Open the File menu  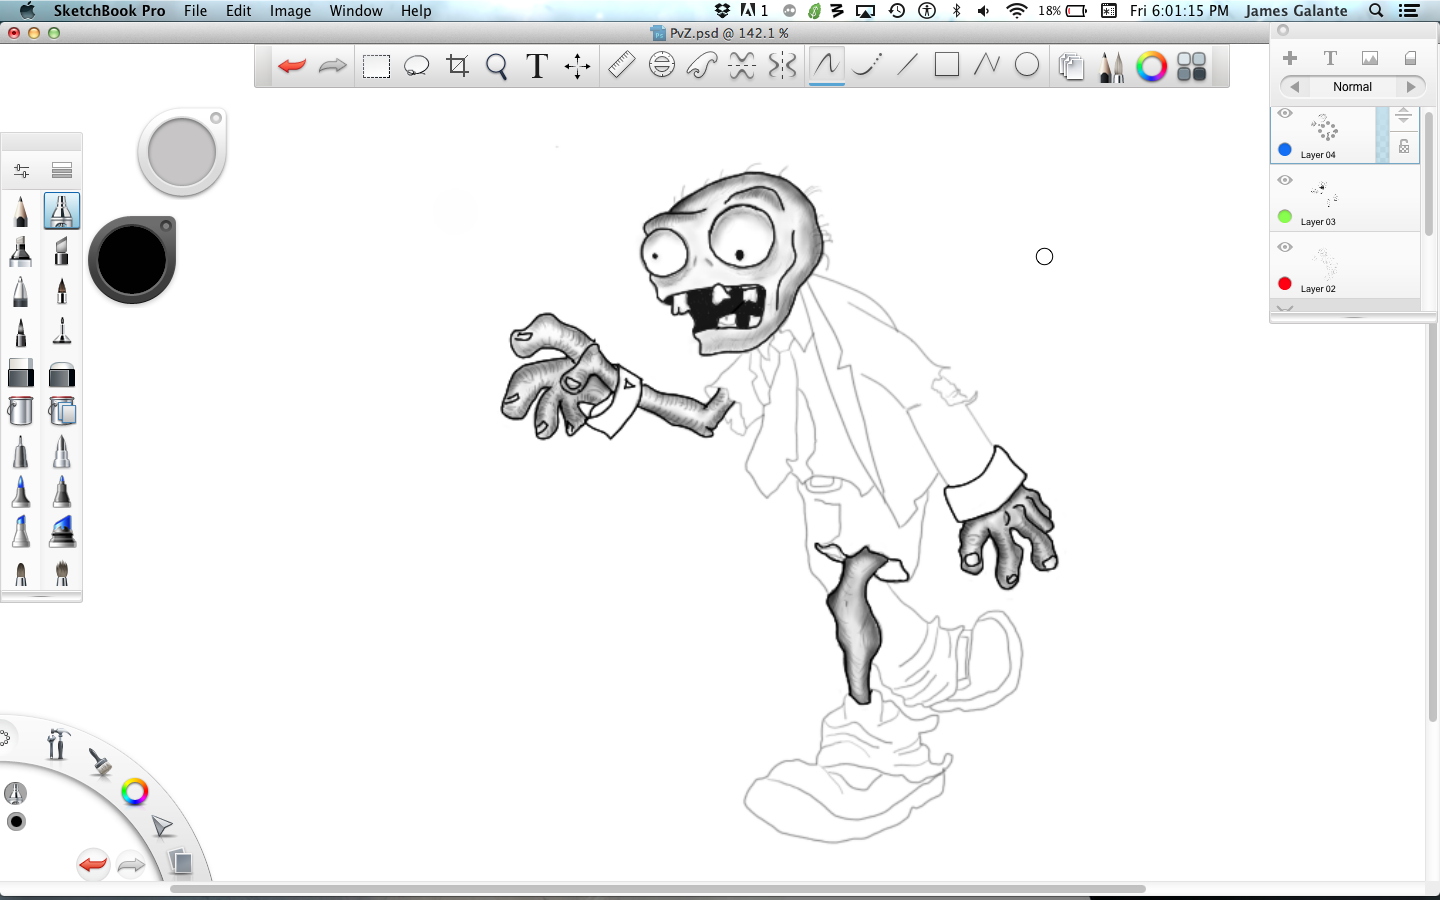click(196, 11)
